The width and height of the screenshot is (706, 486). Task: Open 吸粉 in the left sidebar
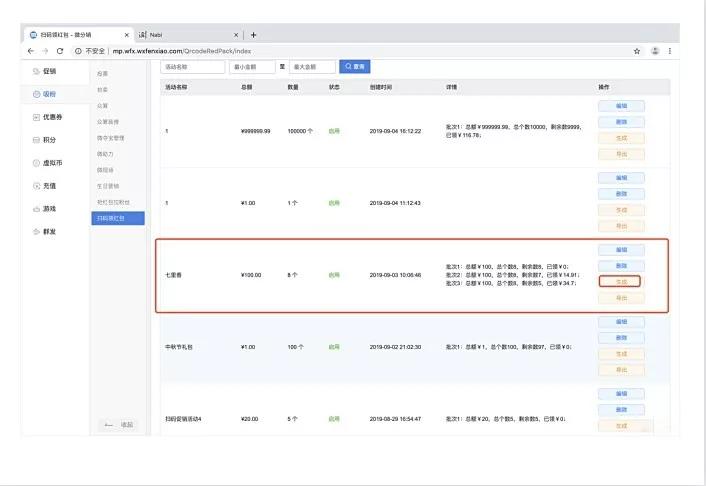coord(45,94)
